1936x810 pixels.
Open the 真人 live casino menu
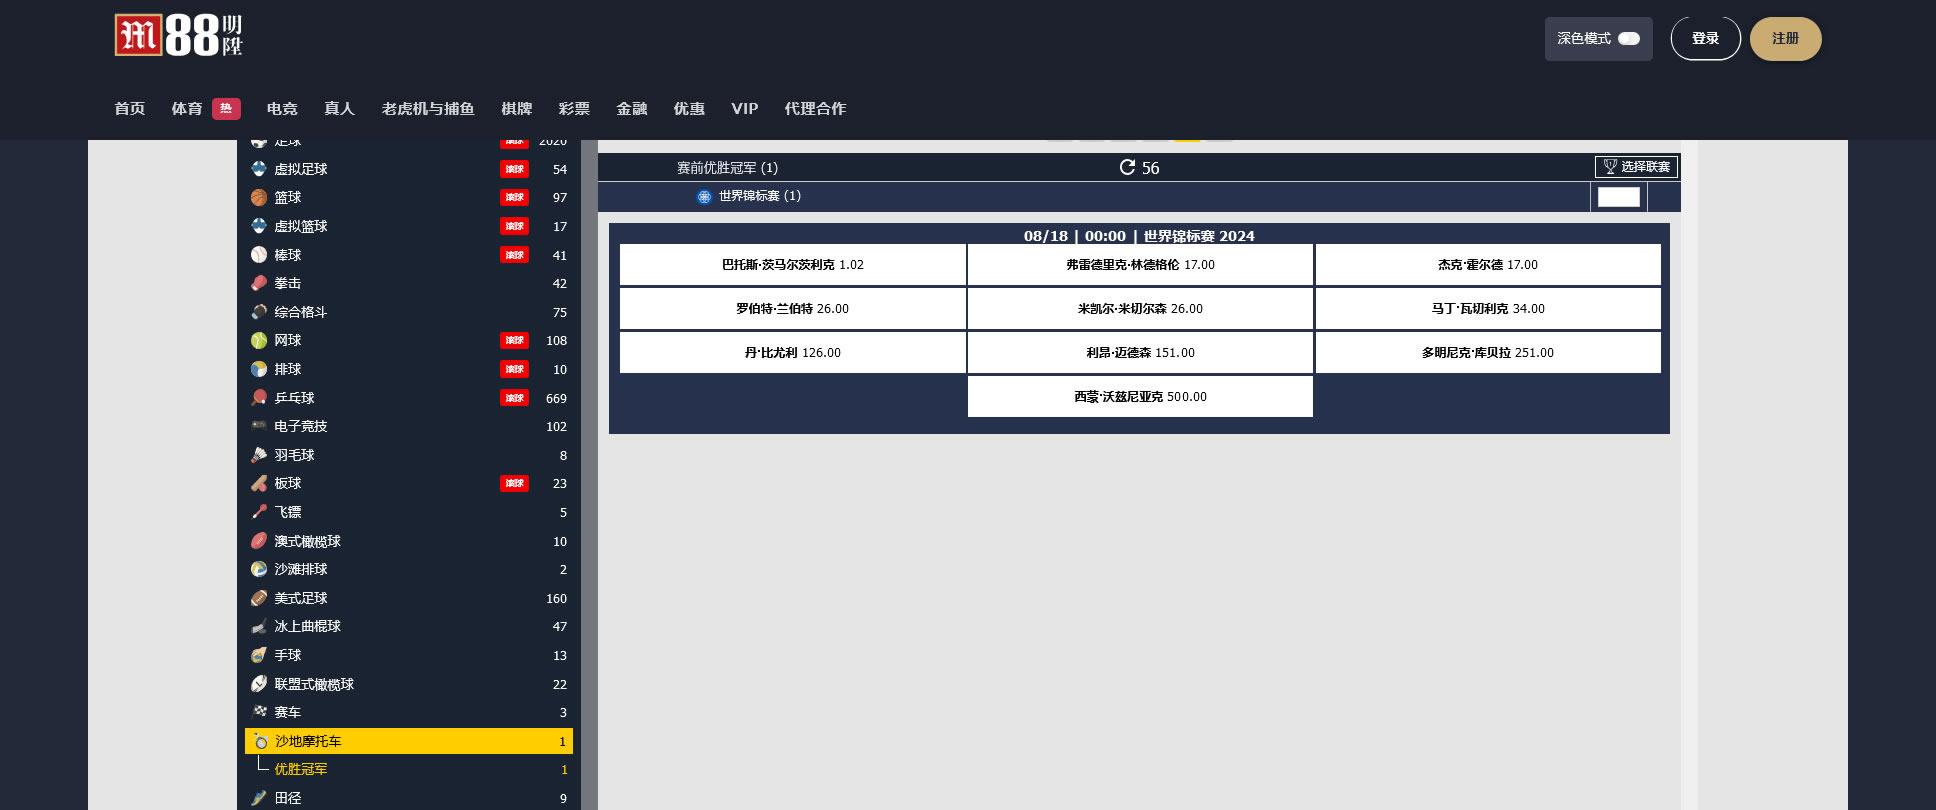pos(339,109)
